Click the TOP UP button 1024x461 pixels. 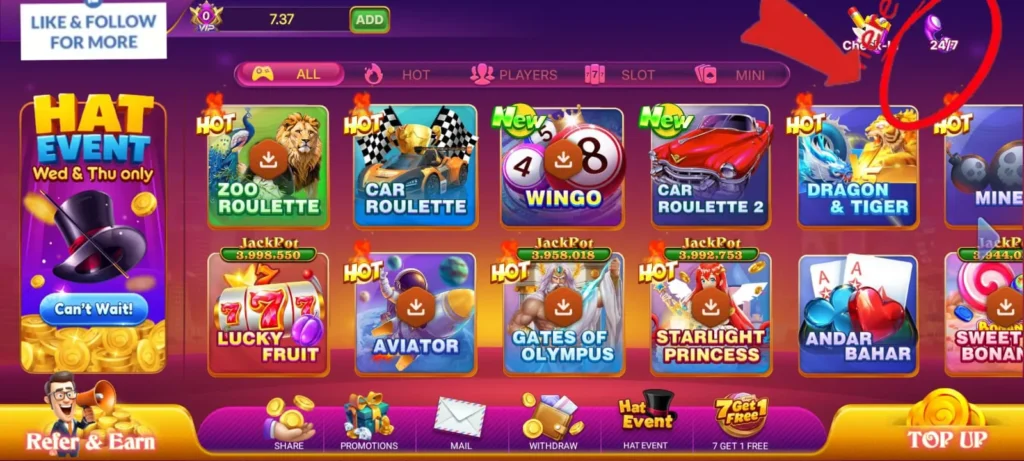(x=947, y=439)
